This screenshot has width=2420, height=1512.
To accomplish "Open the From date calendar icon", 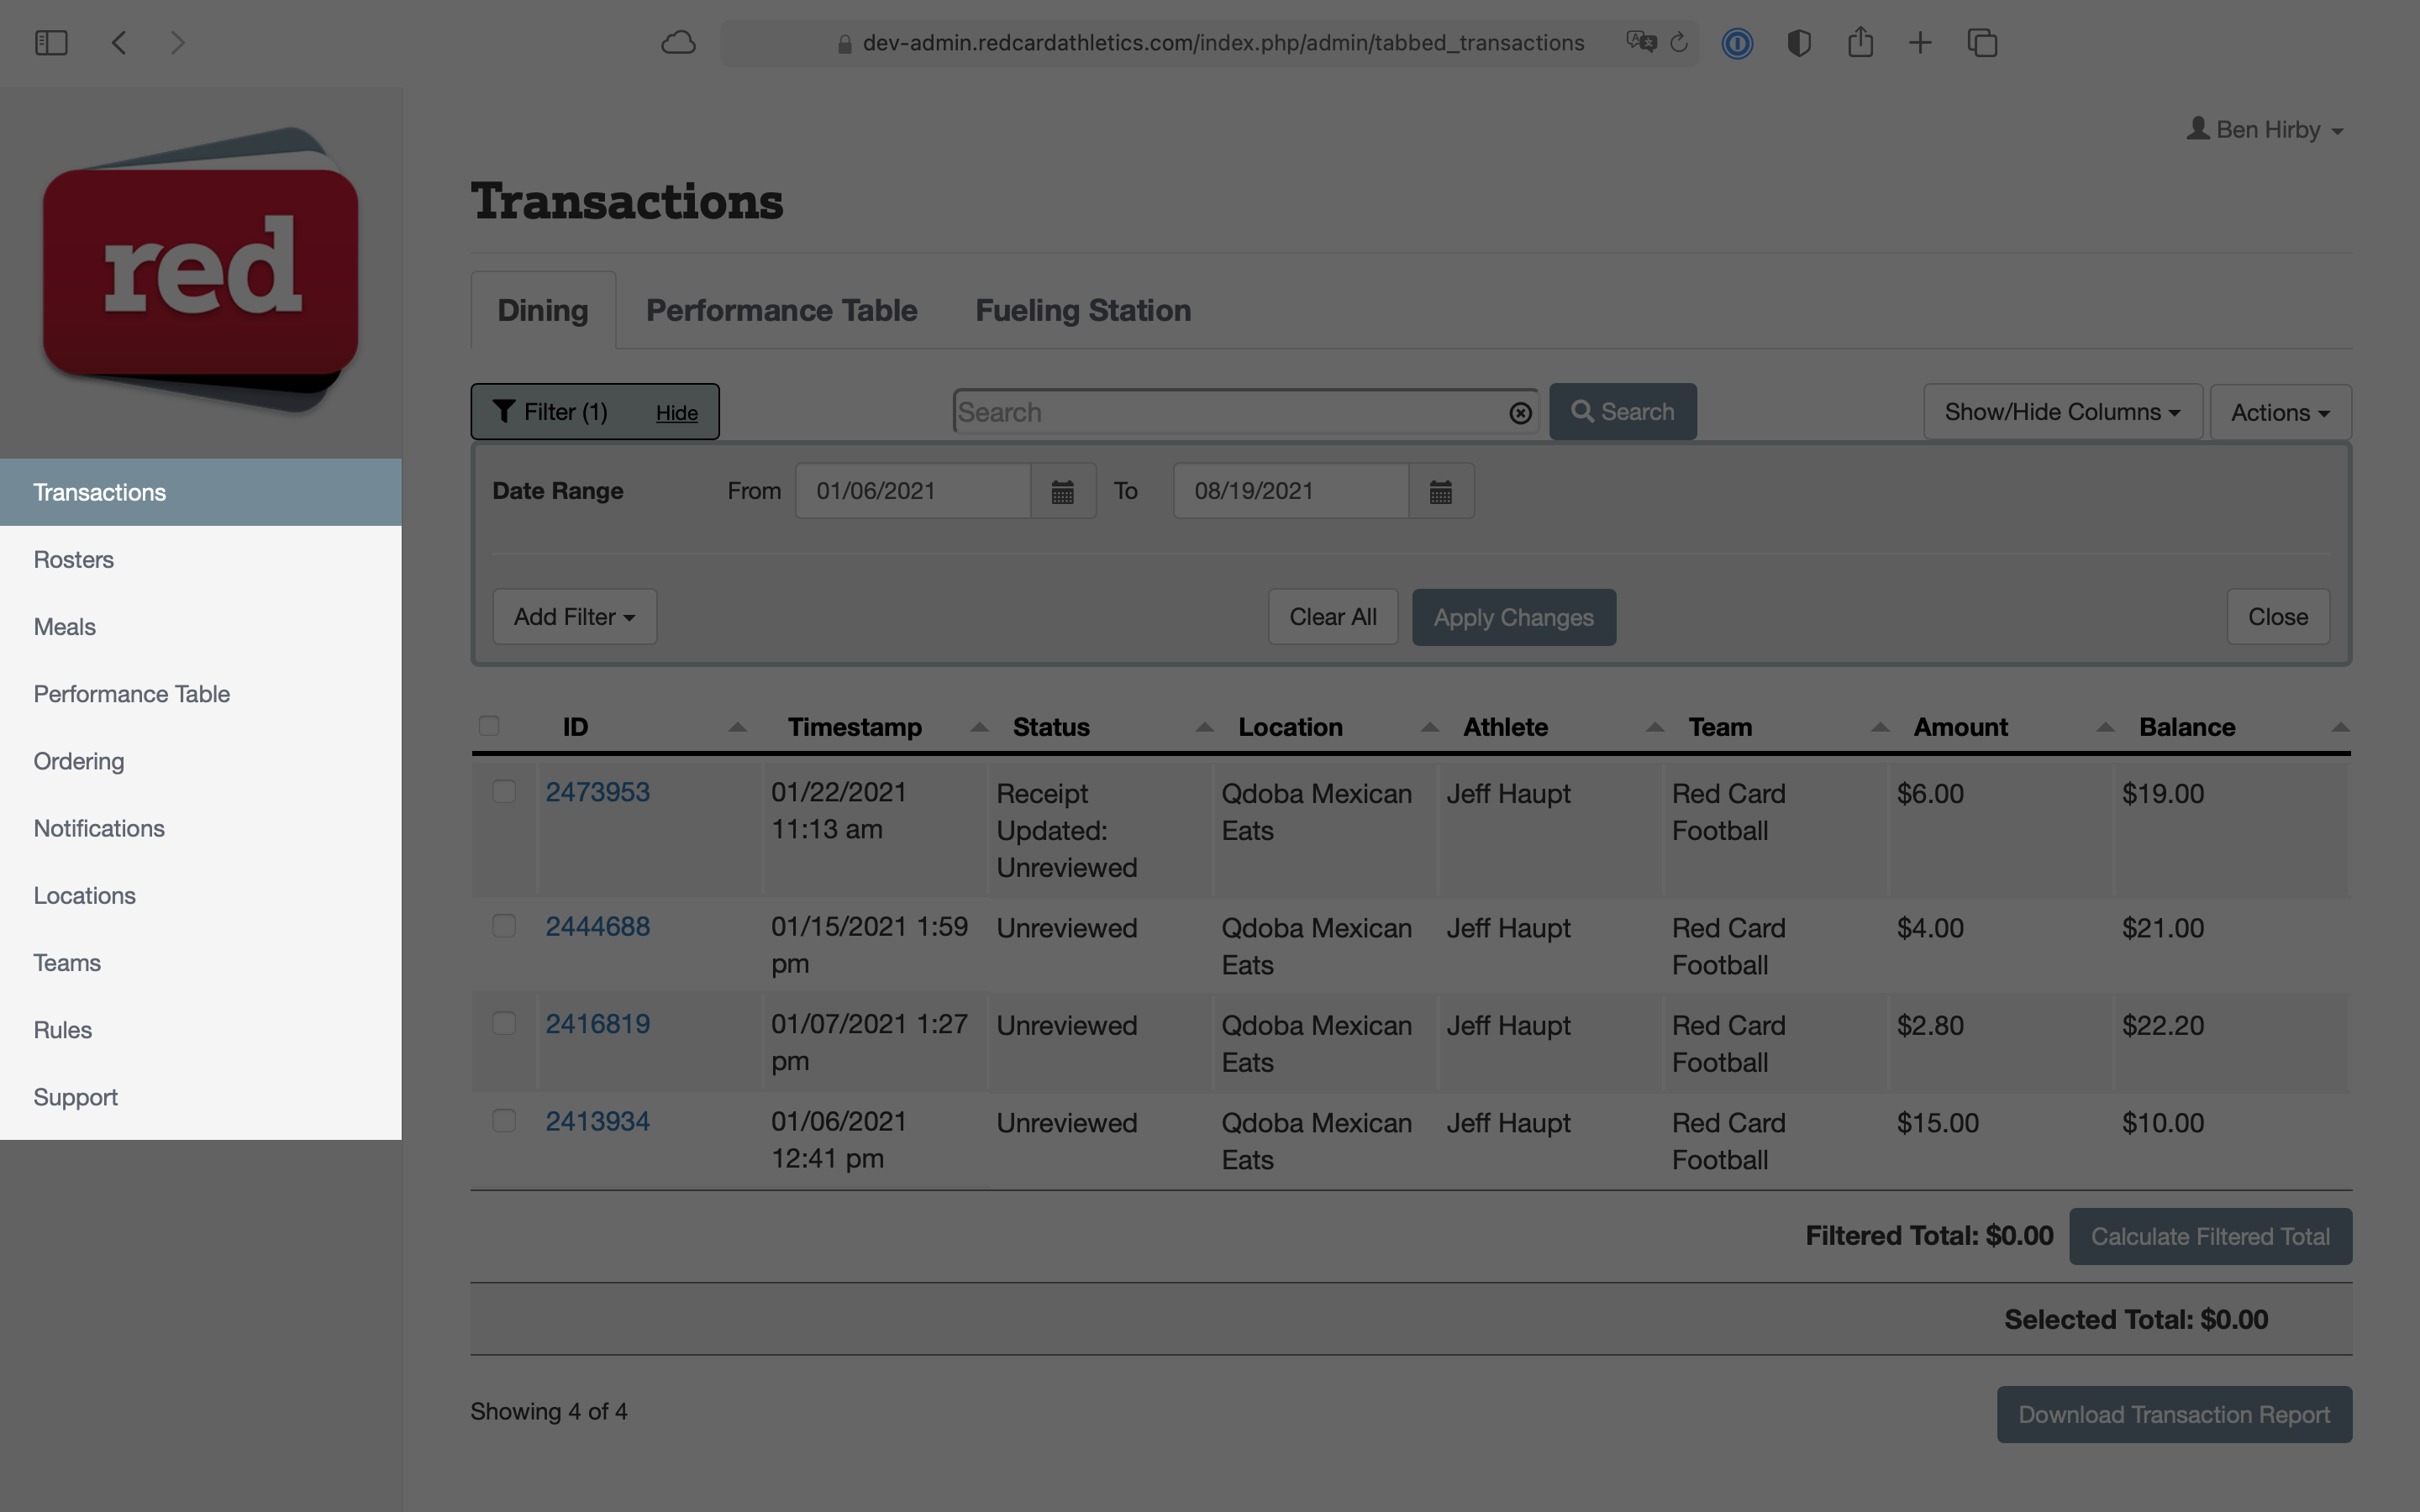I will pyautogui.click(x=1063, y=491).
